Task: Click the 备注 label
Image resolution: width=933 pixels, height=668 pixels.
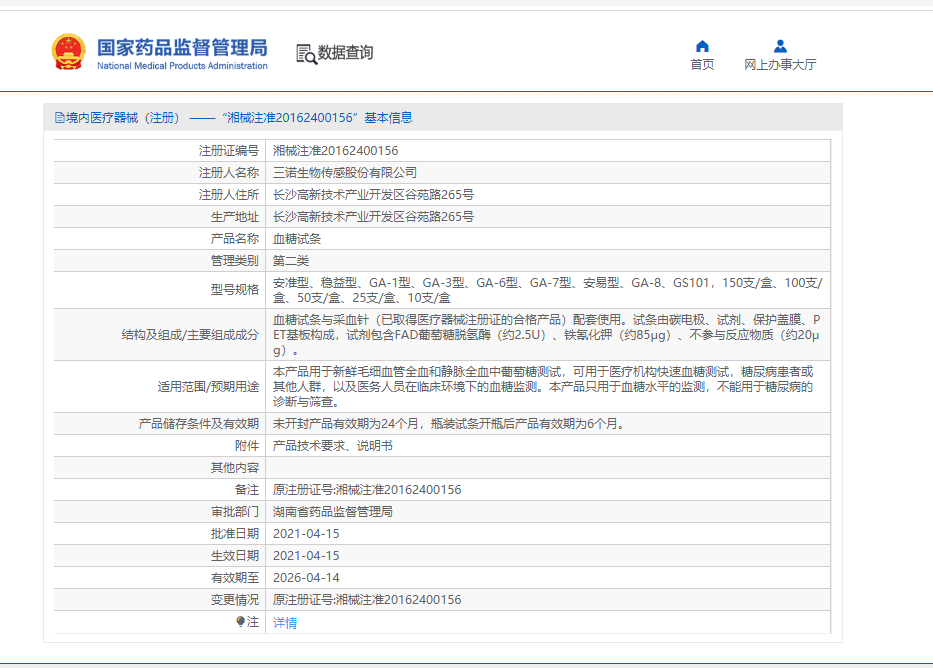Action: click(x=246, y=490)
